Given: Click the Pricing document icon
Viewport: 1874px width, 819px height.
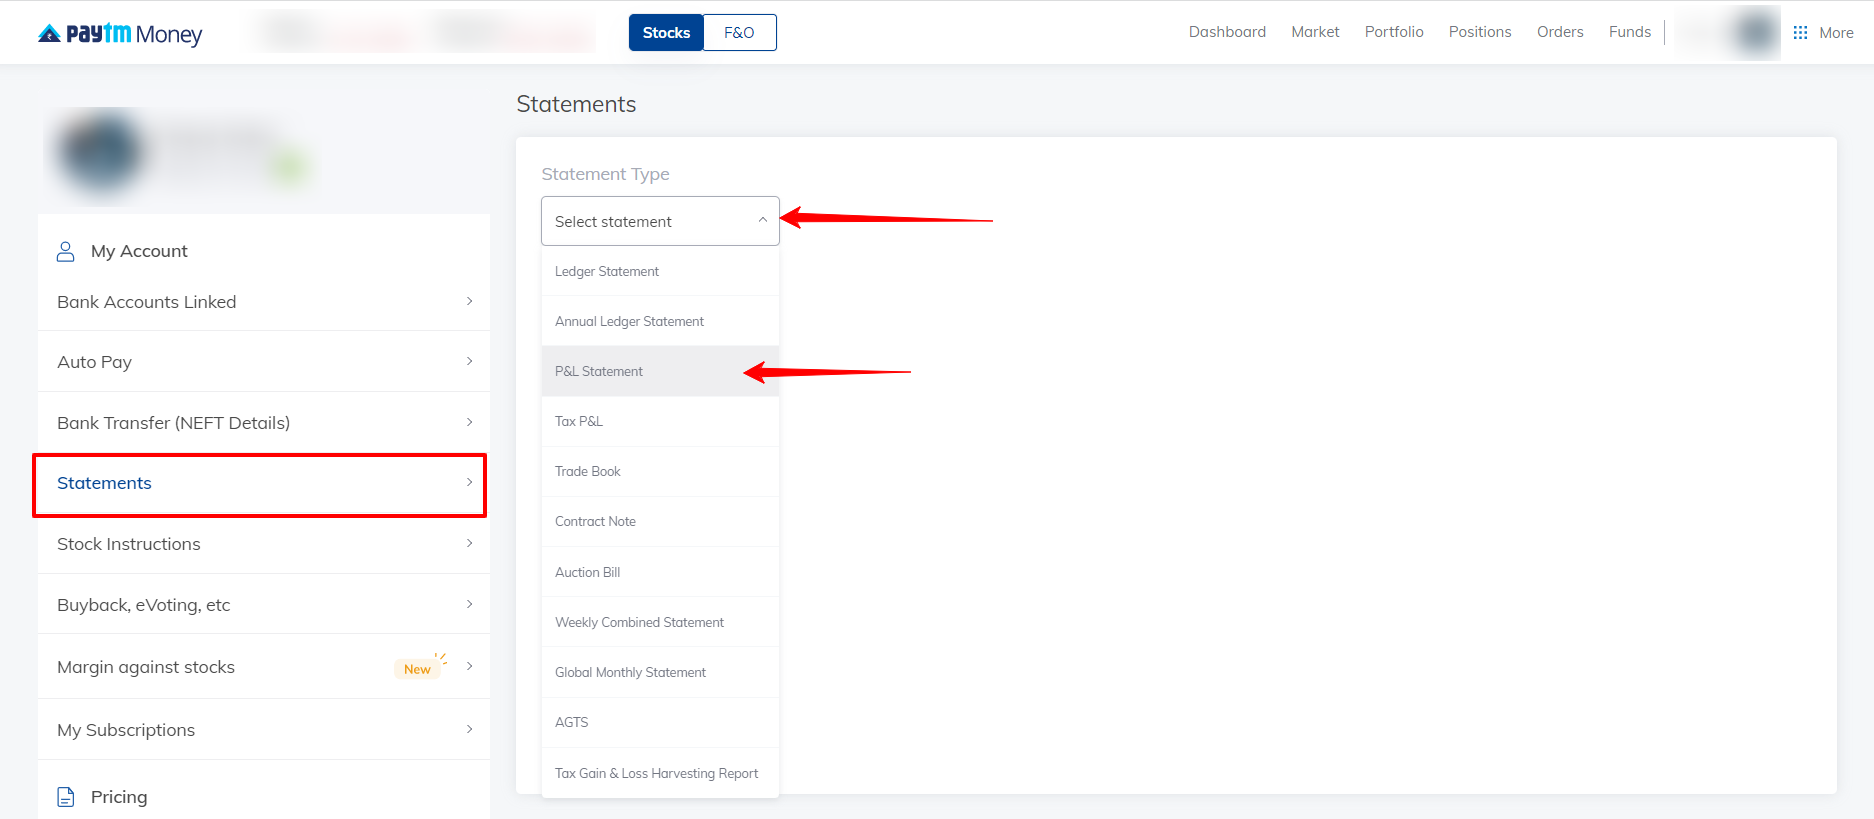Looking at the screenshot, I should (x=66, y=797).
